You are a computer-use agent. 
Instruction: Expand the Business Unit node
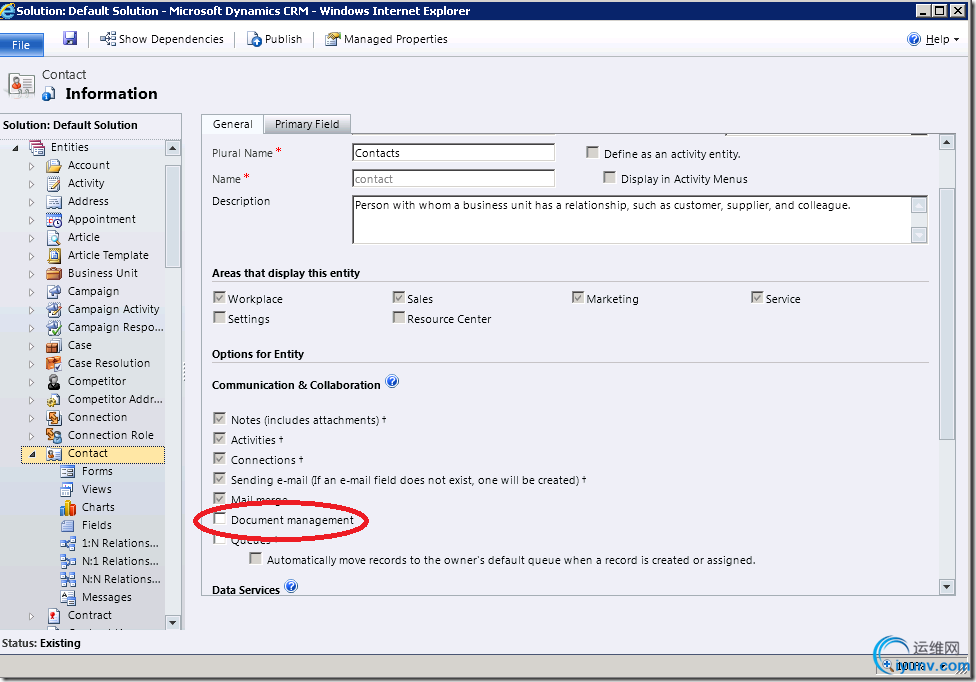32,274
